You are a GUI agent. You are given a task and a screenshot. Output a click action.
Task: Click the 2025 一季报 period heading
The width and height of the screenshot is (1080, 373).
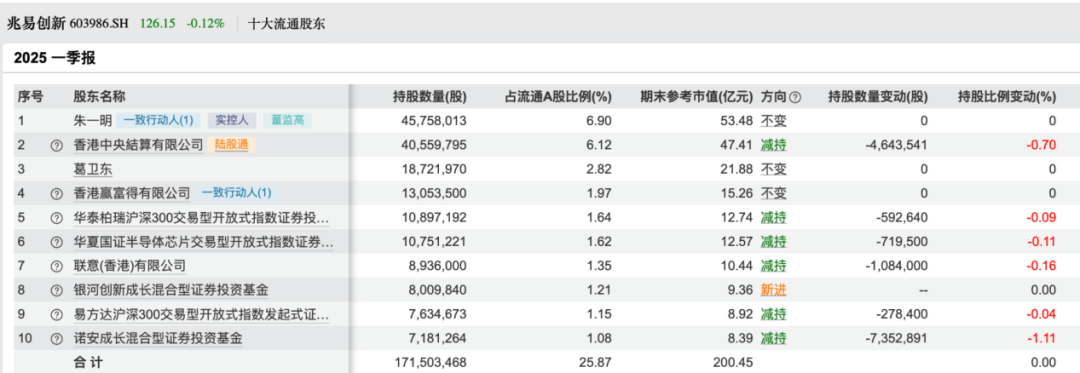(54, 58)
